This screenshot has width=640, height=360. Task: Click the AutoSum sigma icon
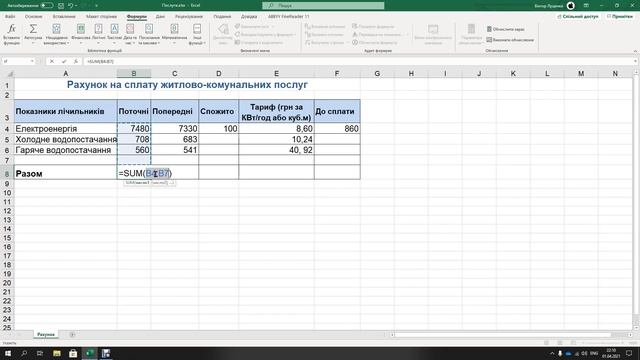pos(33,29)
